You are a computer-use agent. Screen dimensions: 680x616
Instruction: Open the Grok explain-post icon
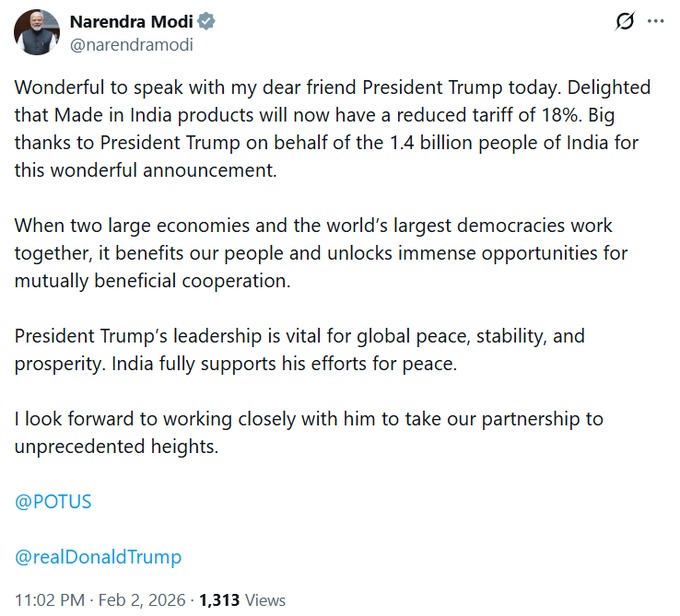(626, 22)
